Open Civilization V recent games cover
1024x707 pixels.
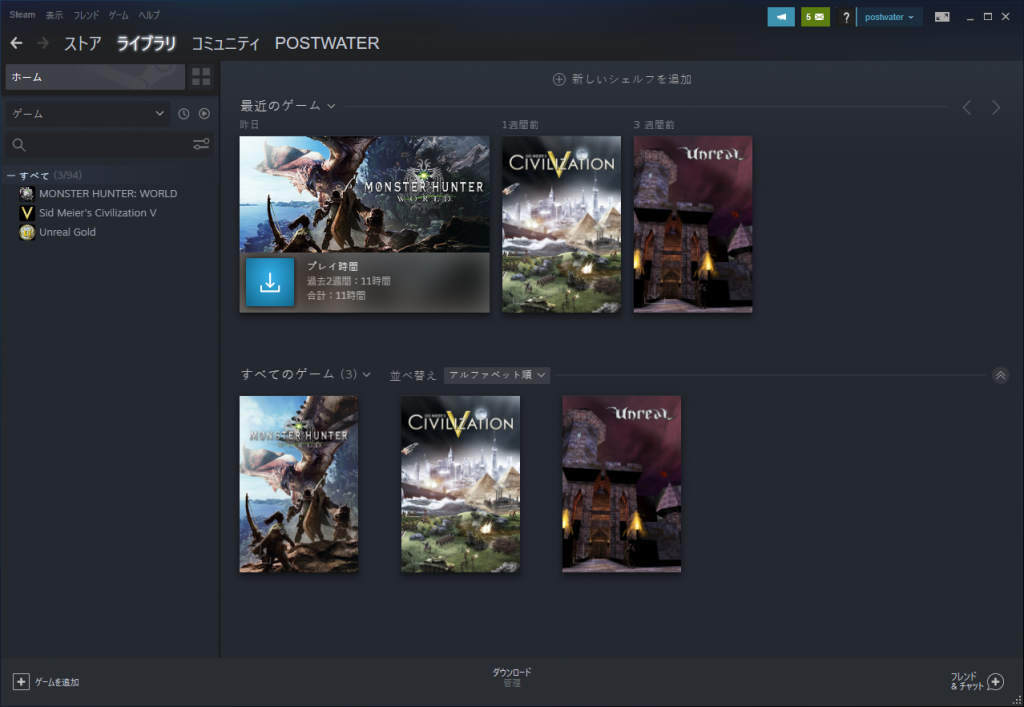562,224
